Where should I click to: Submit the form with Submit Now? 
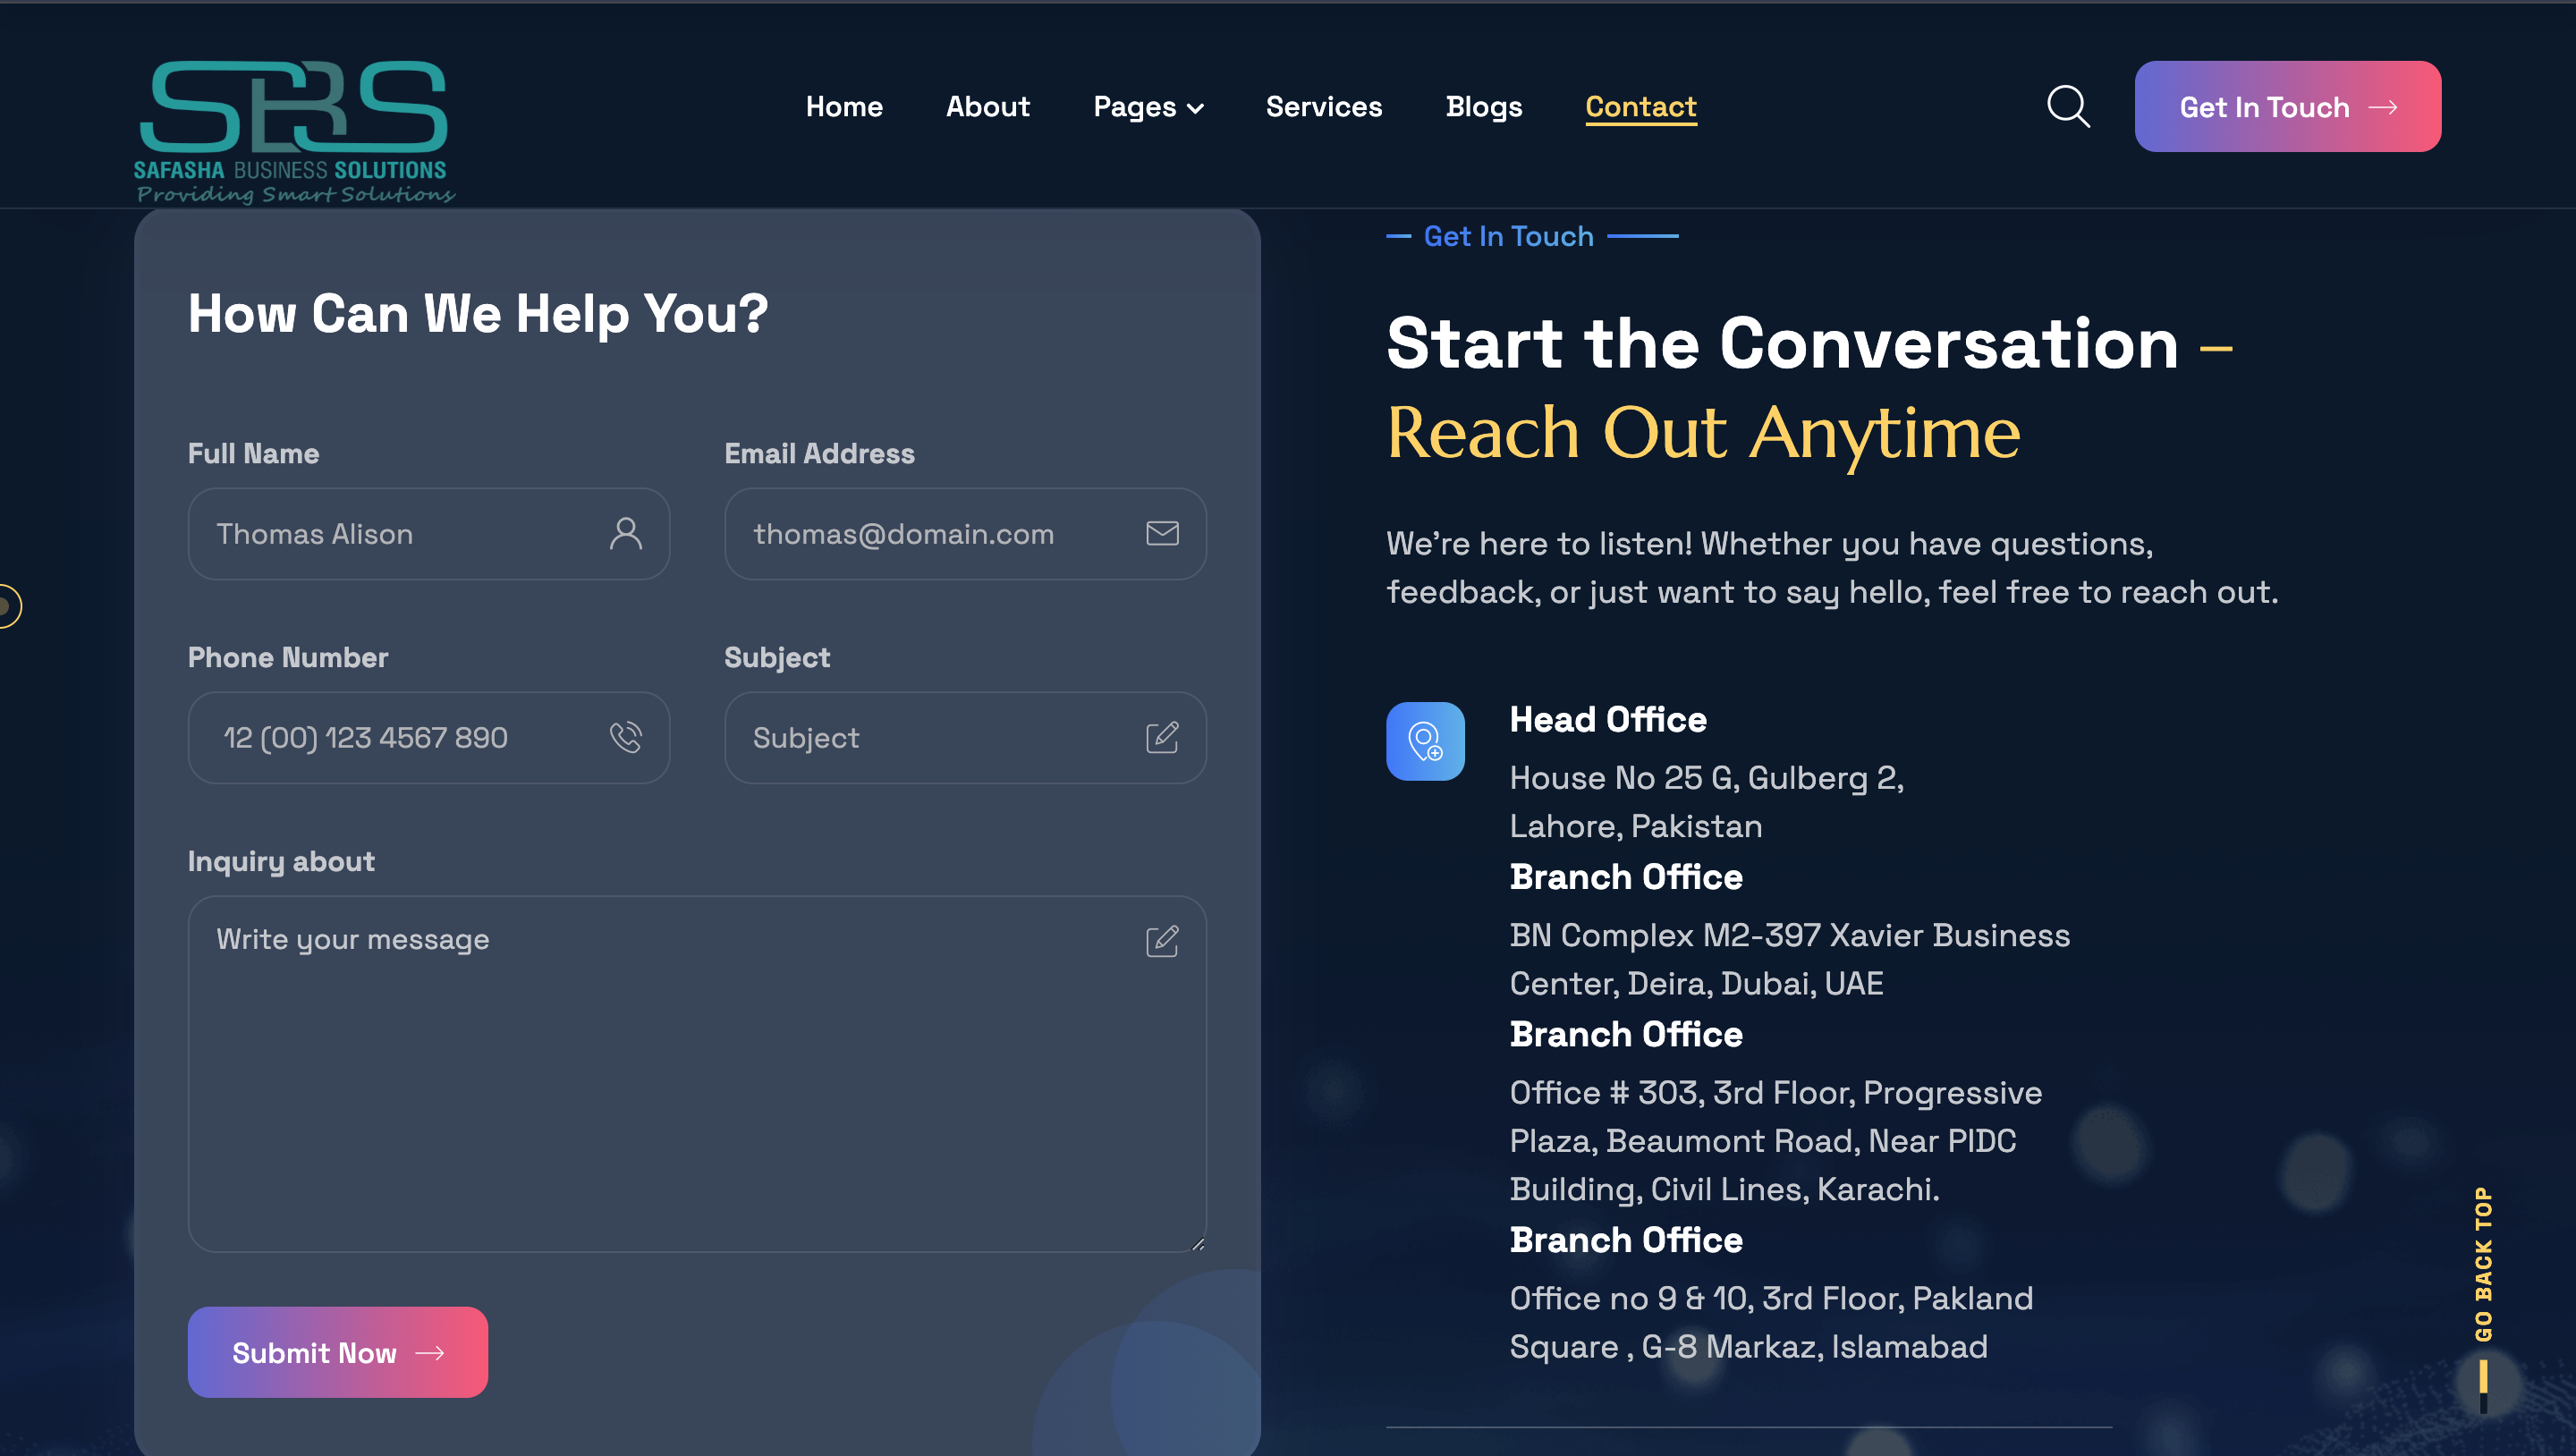coord(338,1352)
